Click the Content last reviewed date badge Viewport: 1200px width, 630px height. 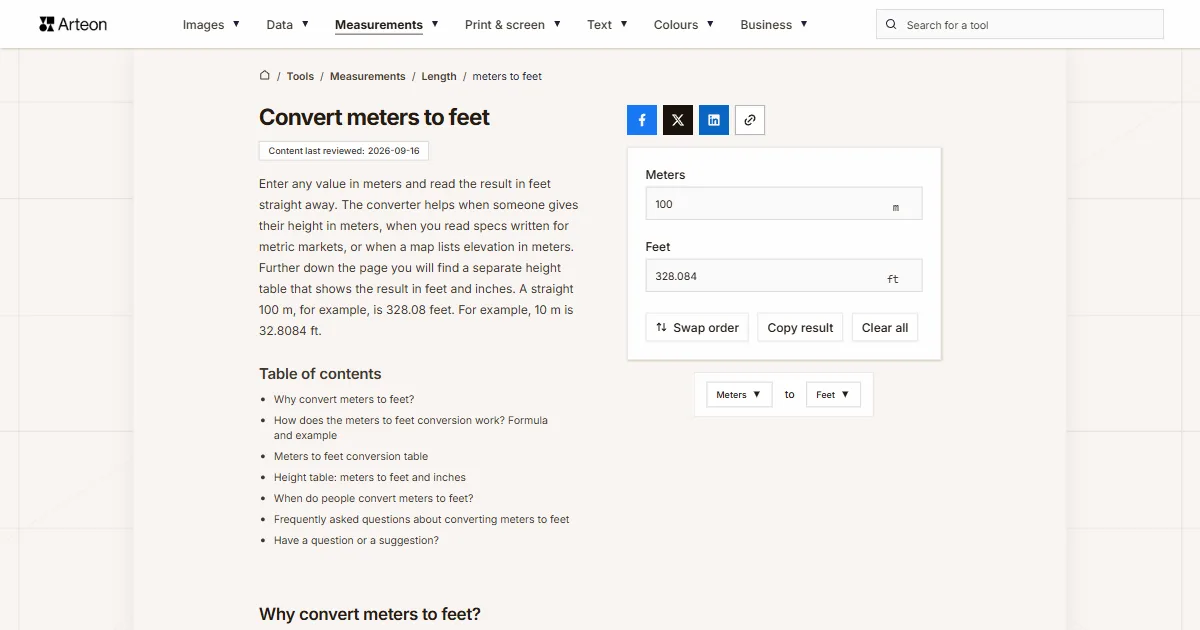pyautogui.click(x=344, y=151)
